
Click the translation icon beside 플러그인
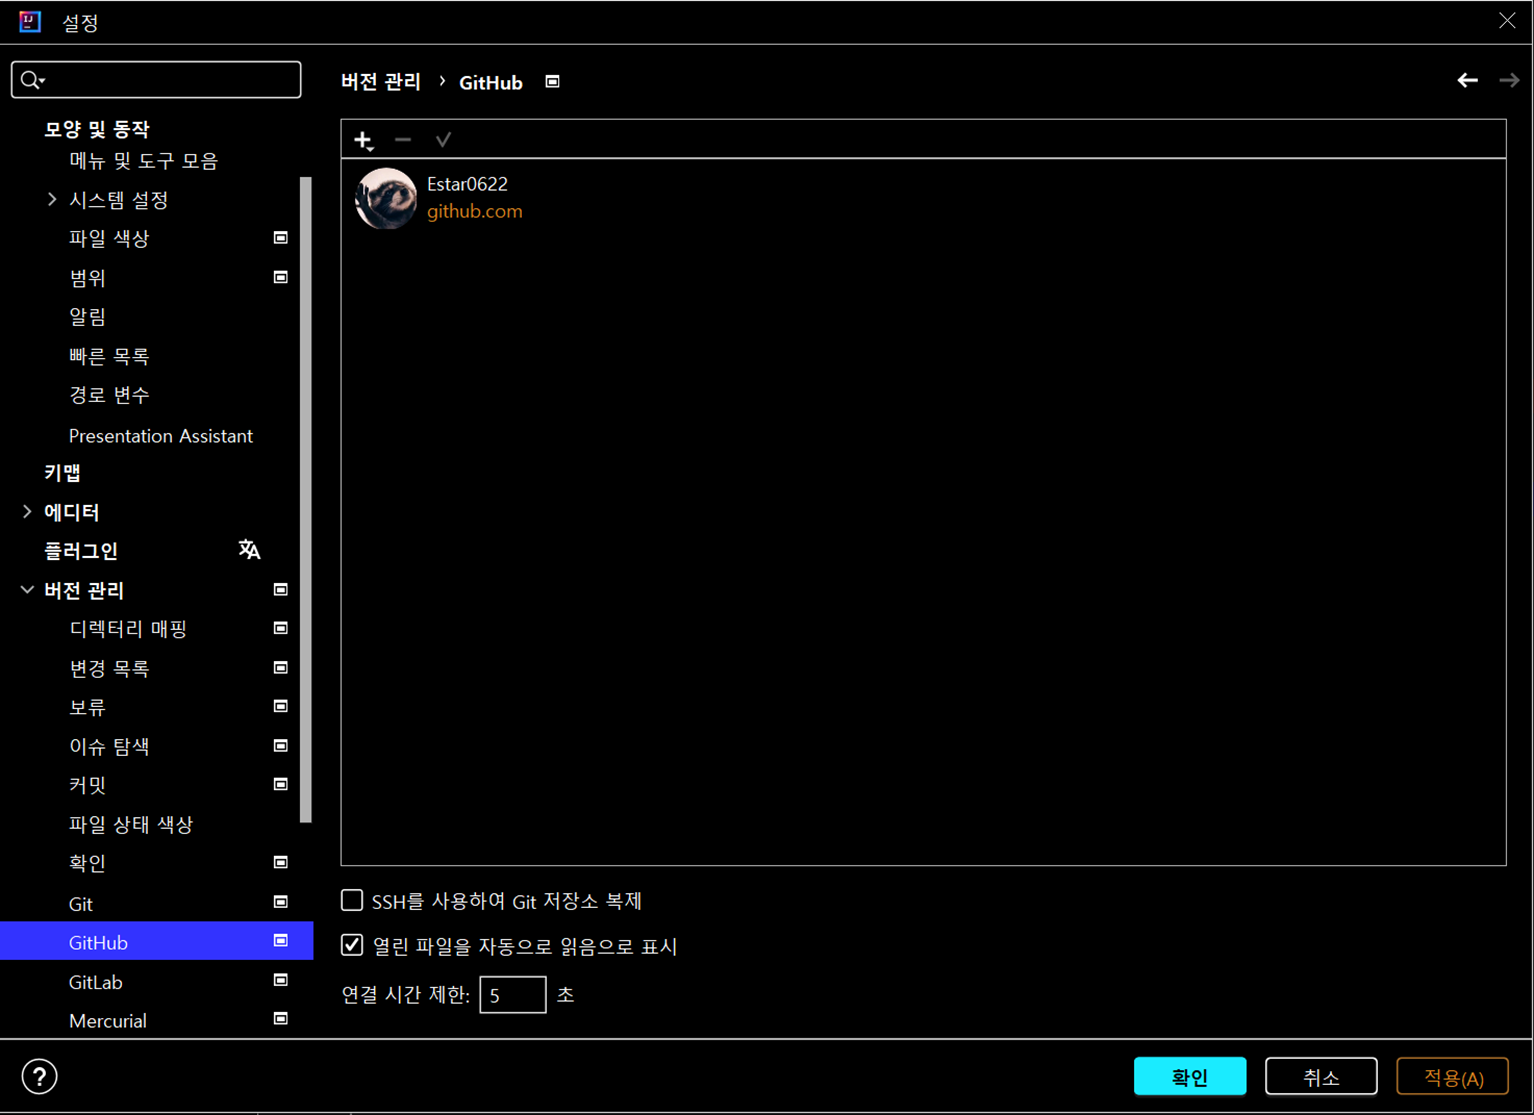[249, 550]
